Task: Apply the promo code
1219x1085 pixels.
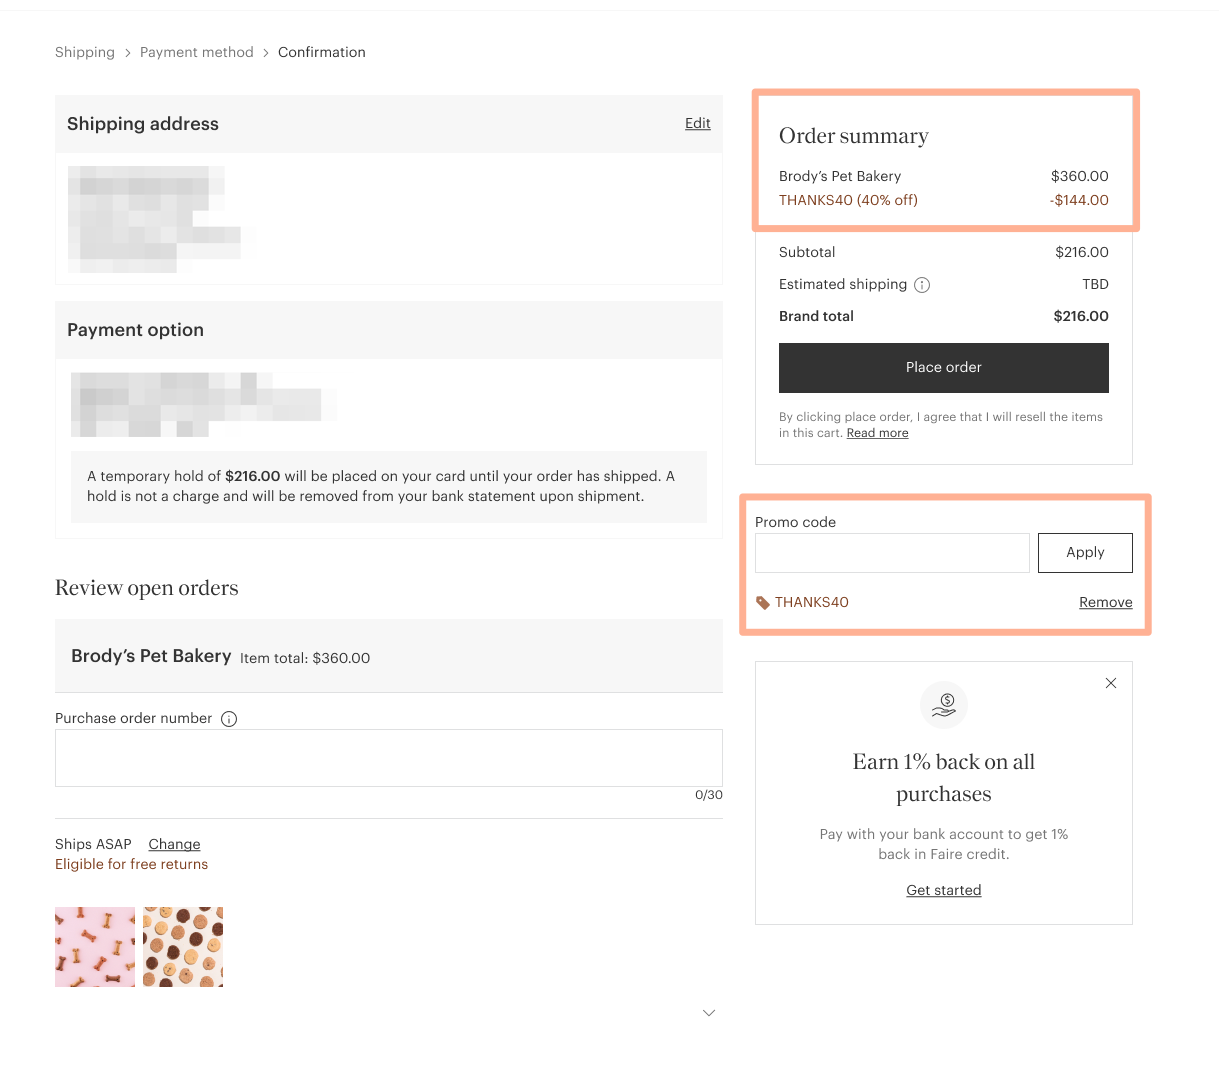Action: 1085,553
